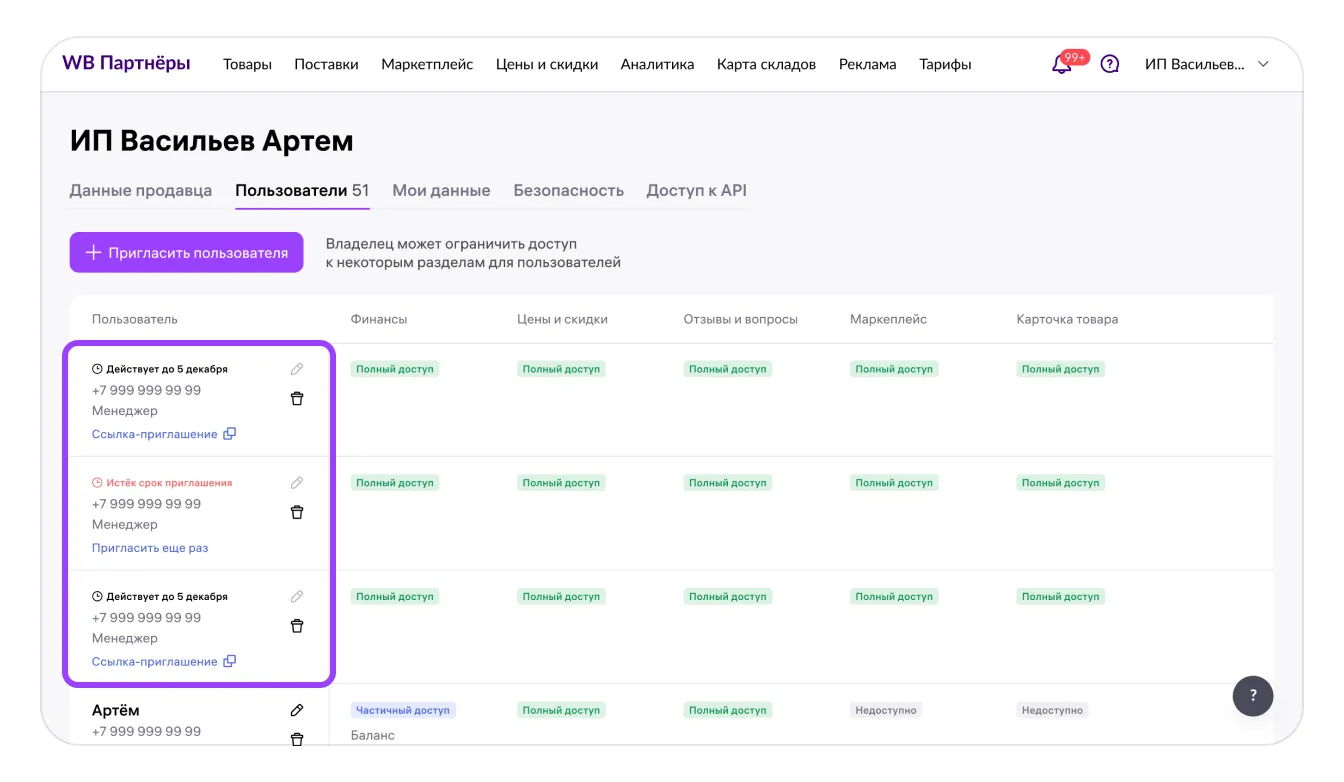The height and width of the screenshot is (782, 1344).
Task: Click the copy icon beside first Ссылка-приглашение
Action: [x=230, y=434]
